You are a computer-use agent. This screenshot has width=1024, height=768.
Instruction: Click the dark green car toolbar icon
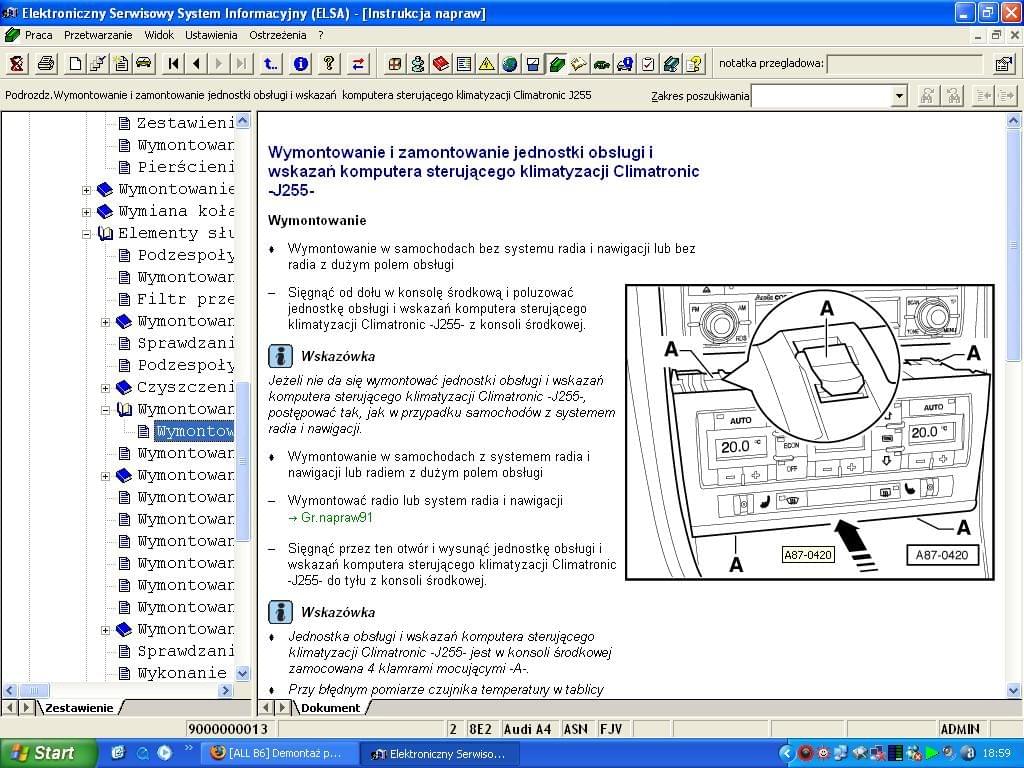[x=601, y=63]
